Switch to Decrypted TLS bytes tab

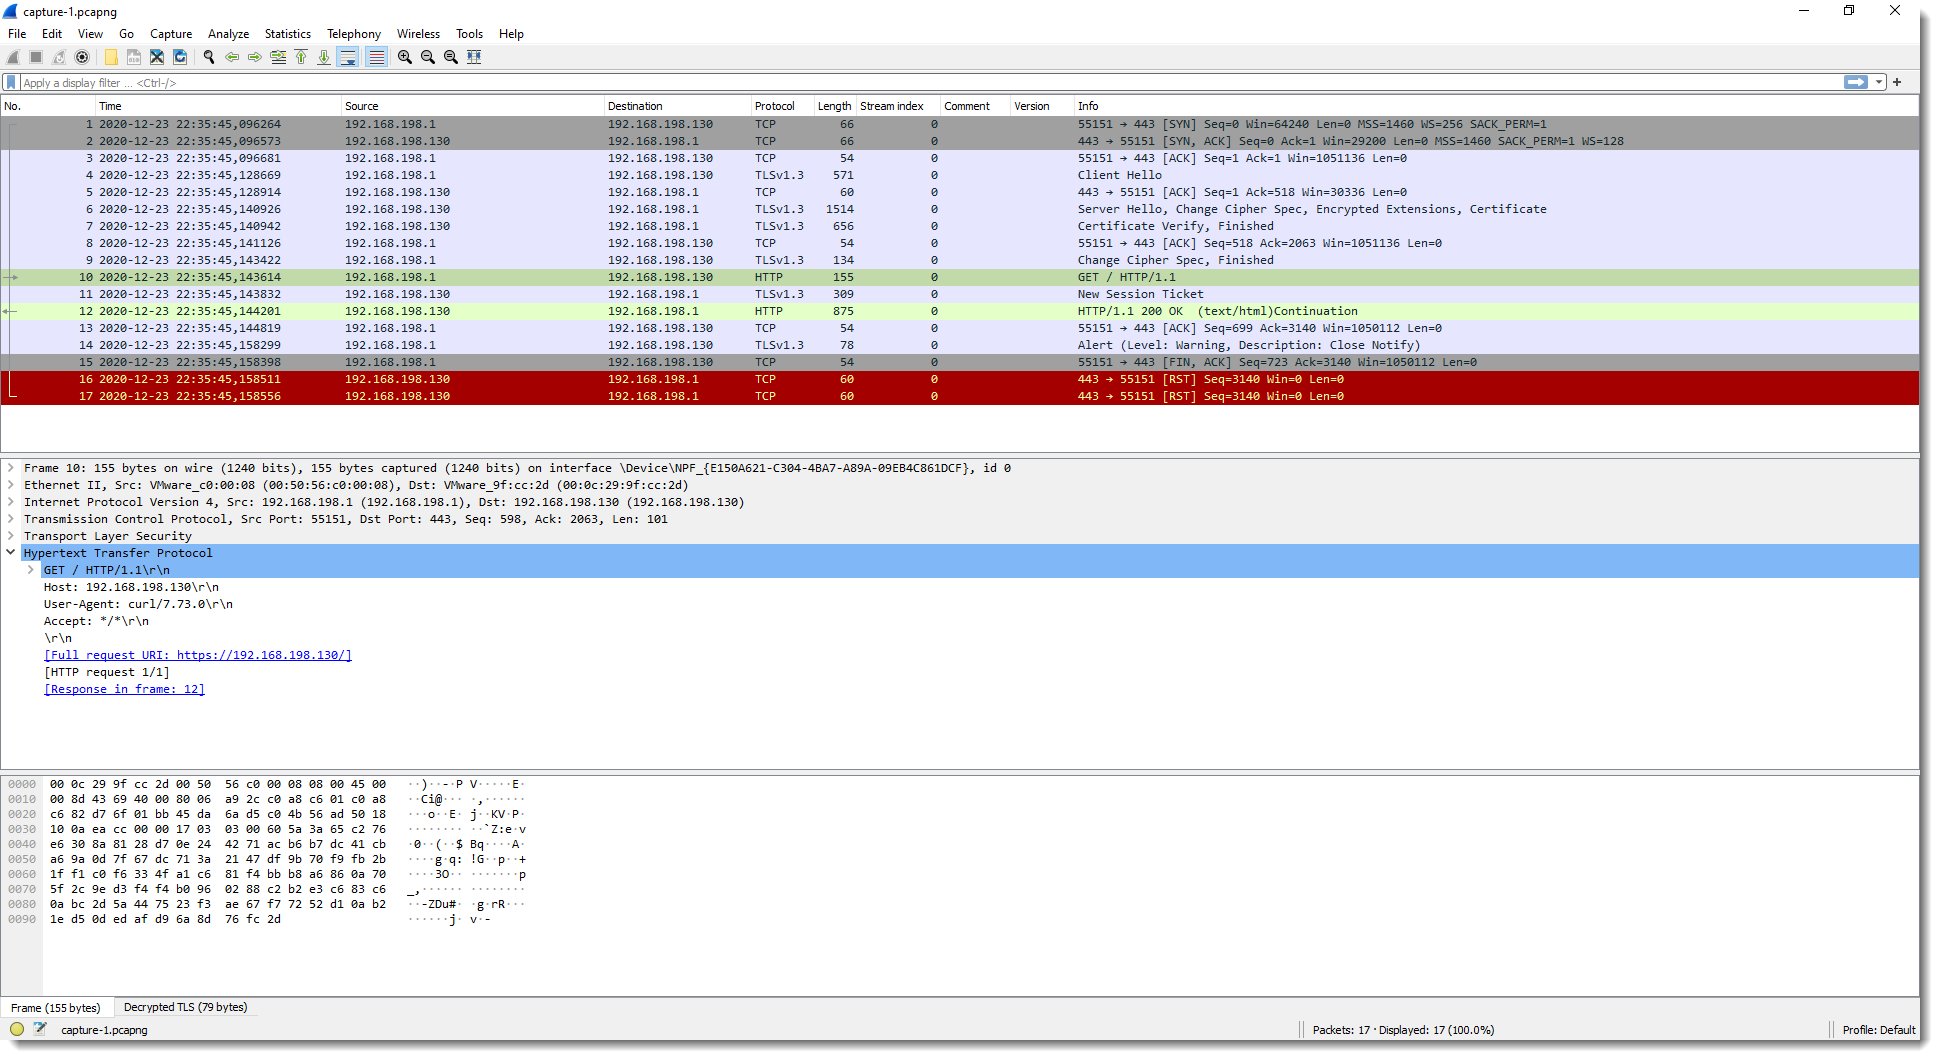point(185,1007)
